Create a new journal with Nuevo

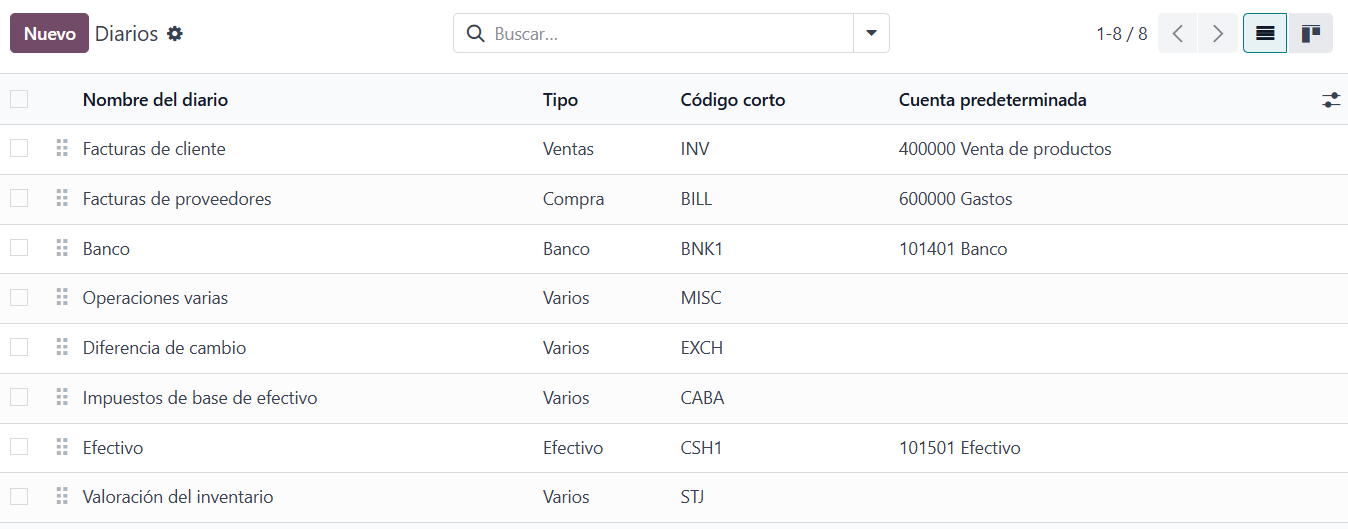point(49,33)
